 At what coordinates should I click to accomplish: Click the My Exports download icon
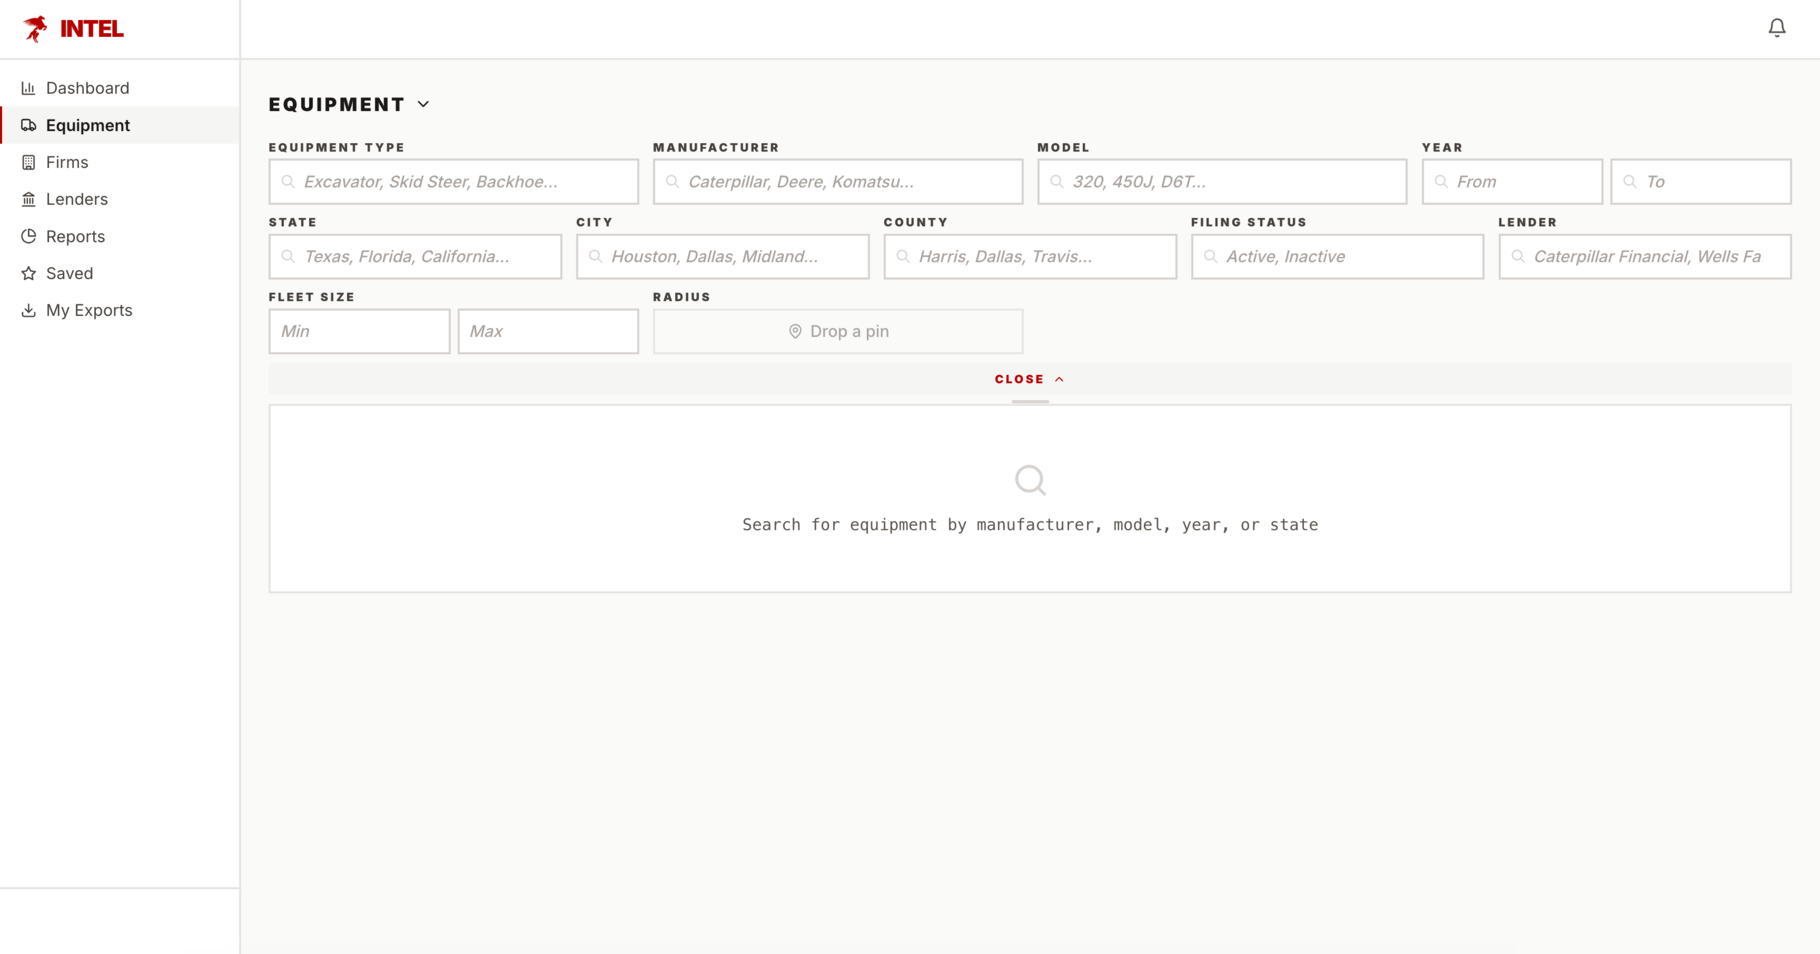pos(28,310)
